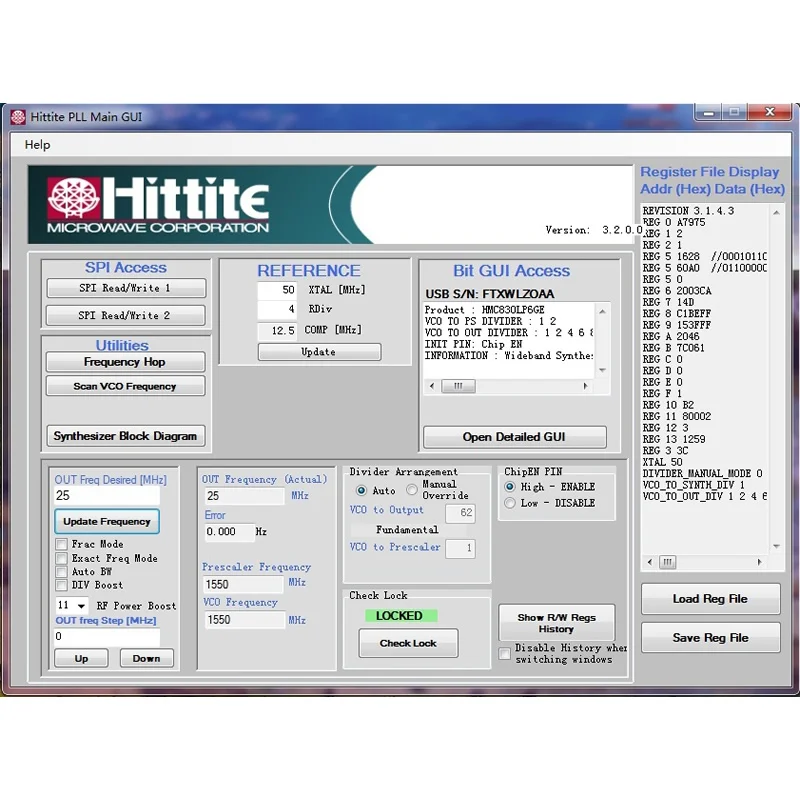Click Update button under REFERENCE
The height and width of the screenshot is (800, 800).
tap(319, 352)
